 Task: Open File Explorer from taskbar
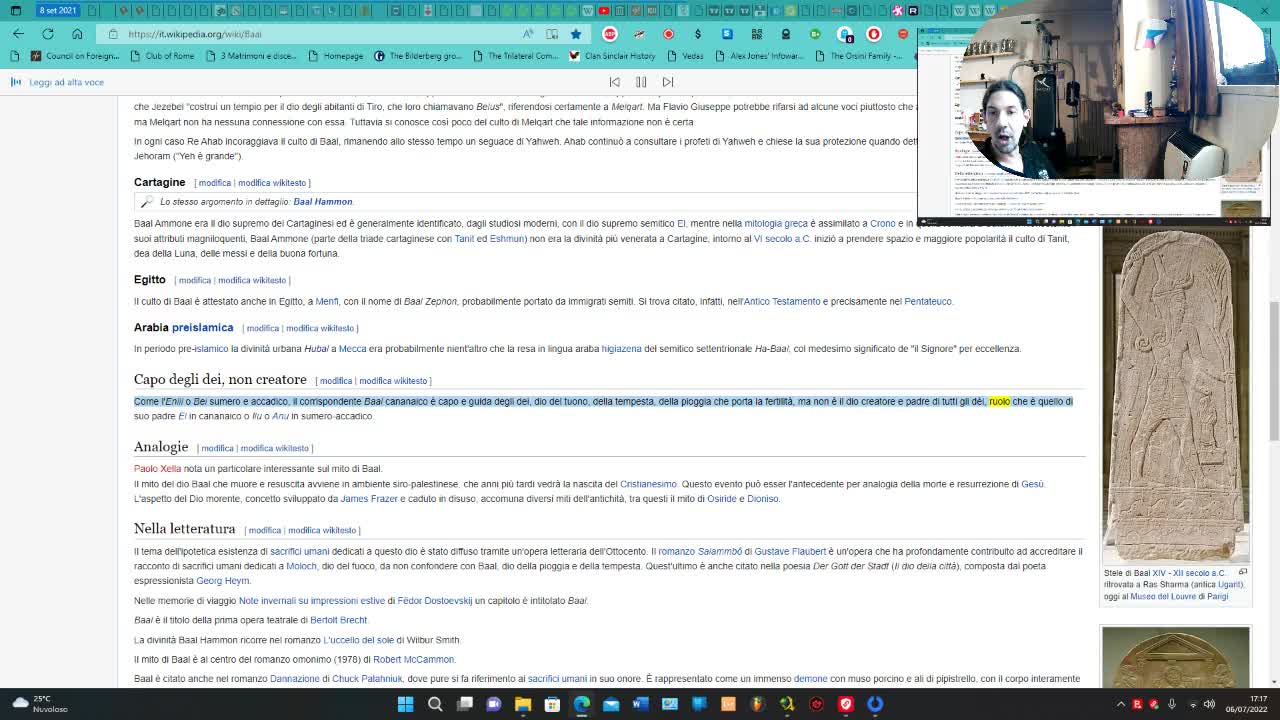coord(523,704)
